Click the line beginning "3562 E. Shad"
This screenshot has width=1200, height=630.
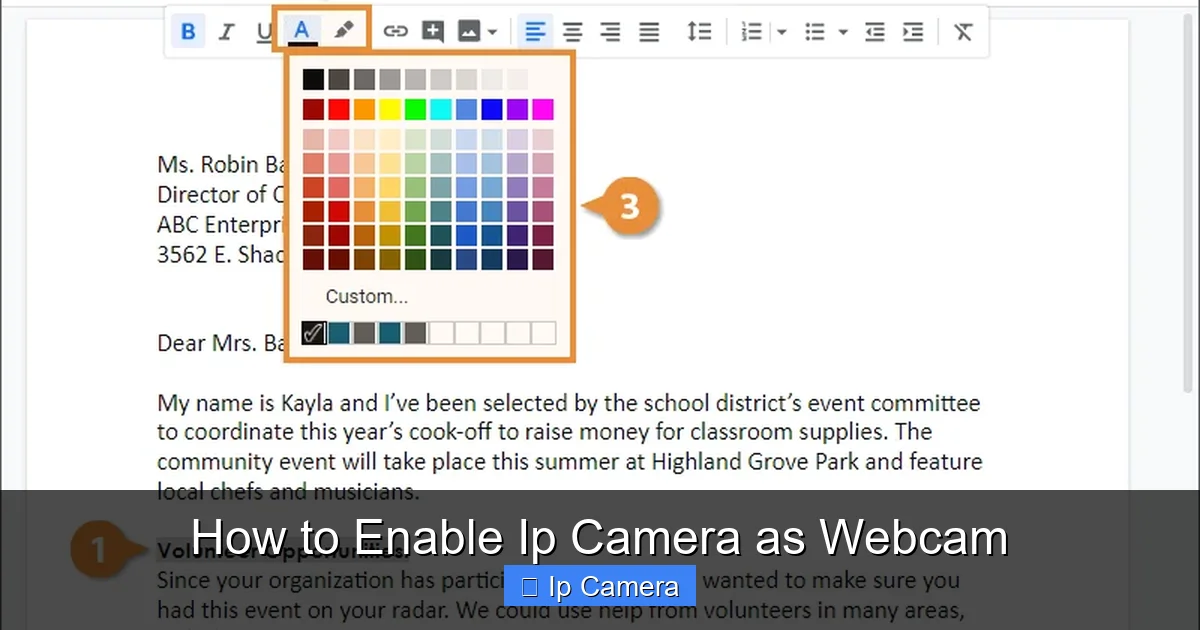coord(222,254)
